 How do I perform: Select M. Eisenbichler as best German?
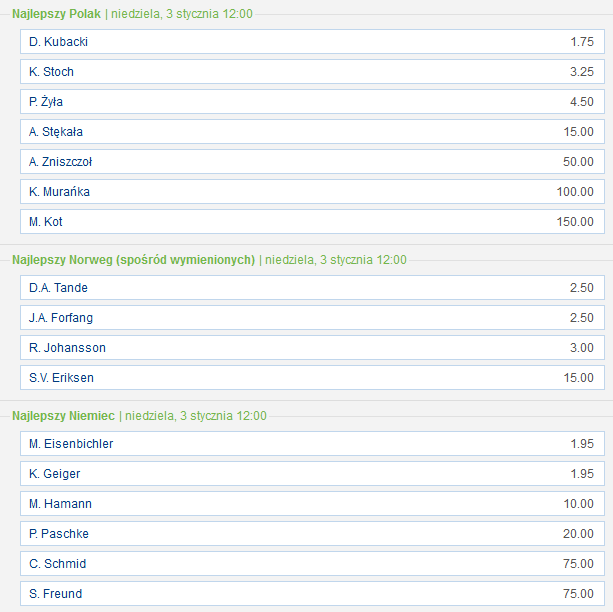coord(312,444)
